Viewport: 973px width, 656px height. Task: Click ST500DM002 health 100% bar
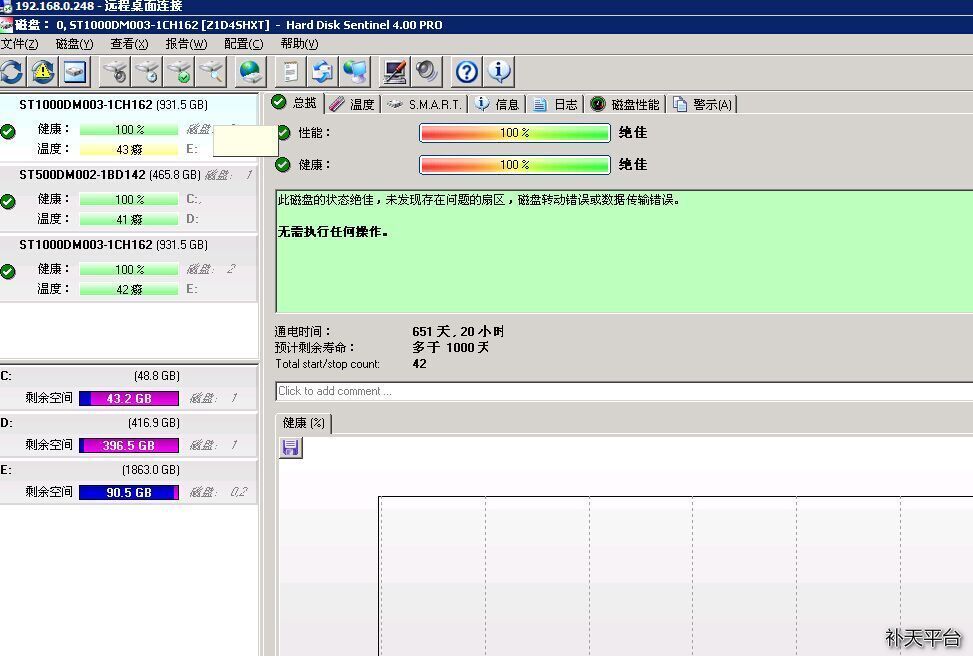coord(129,199)
